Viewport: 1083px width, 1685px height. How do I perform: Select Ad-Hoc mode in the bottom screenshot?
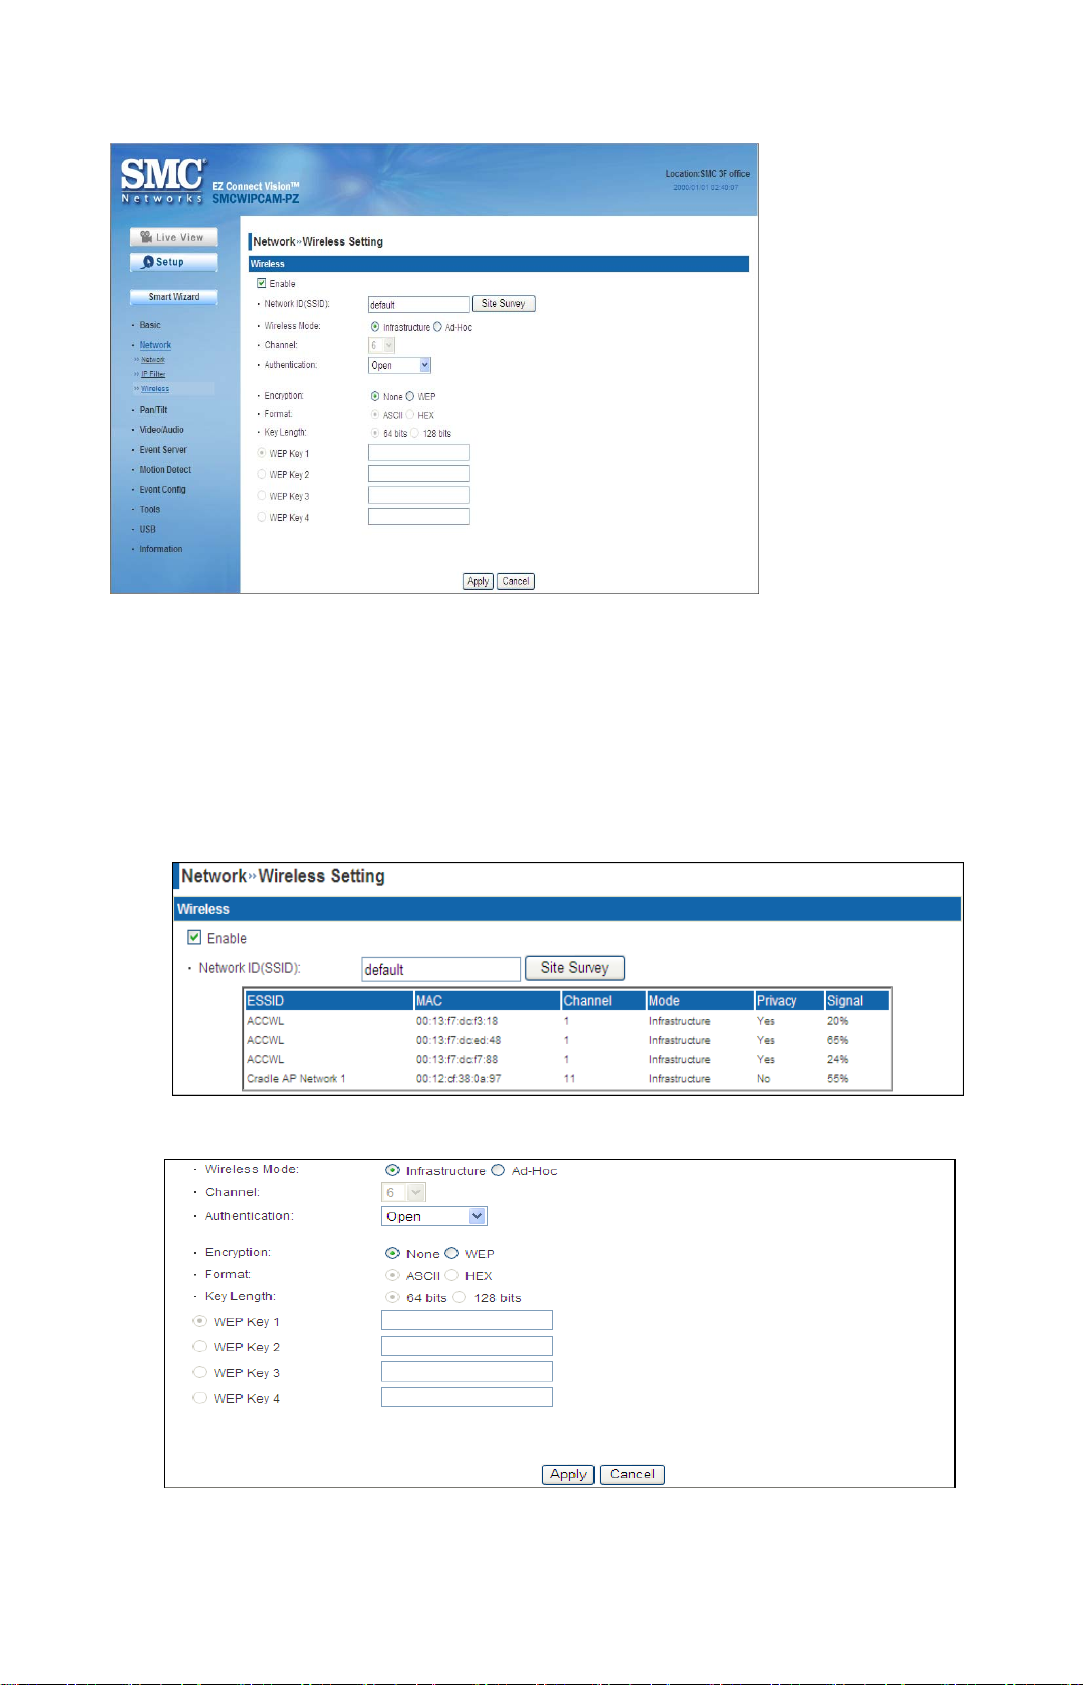[498, 1171]
